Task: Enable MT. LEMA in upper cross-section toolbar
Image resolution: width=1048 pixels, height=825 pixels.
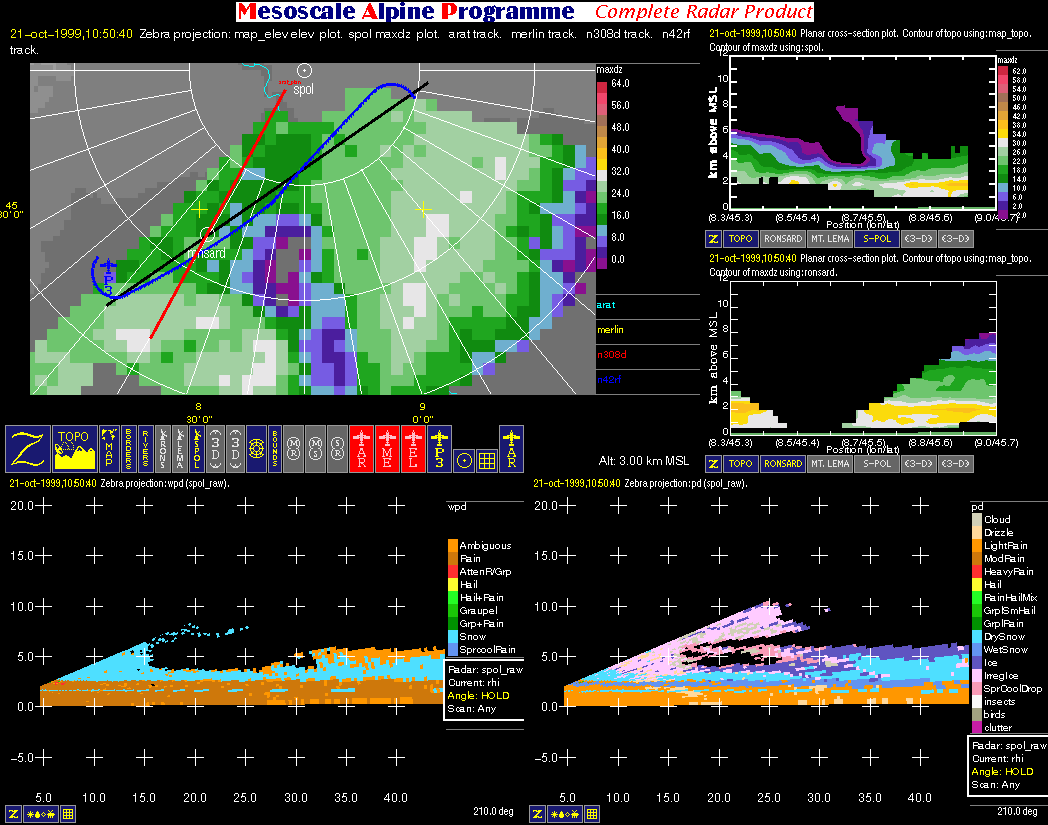Action: (827, 240)
